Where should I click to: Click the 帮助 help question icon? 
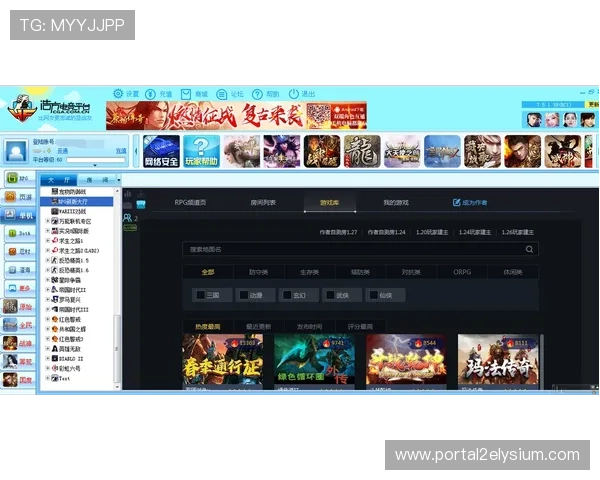click(x=258, y=93)
